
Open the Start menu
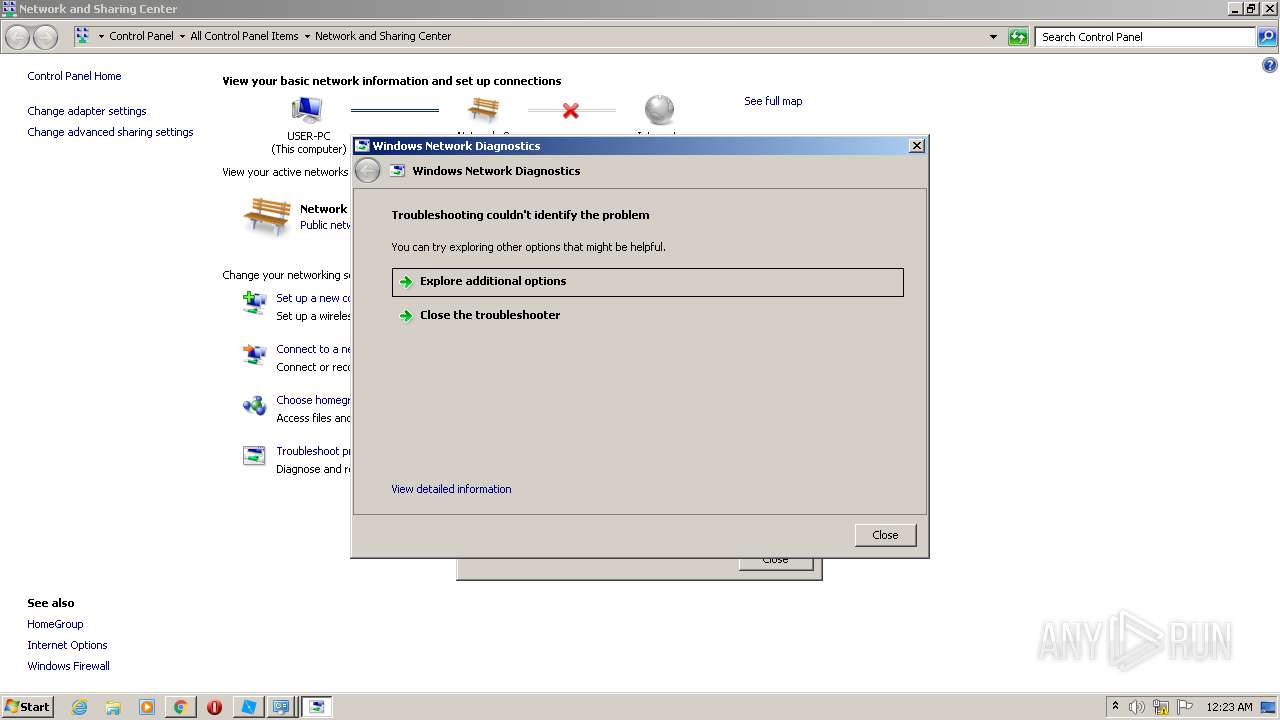pyautogui.click(x=27, y=706)
